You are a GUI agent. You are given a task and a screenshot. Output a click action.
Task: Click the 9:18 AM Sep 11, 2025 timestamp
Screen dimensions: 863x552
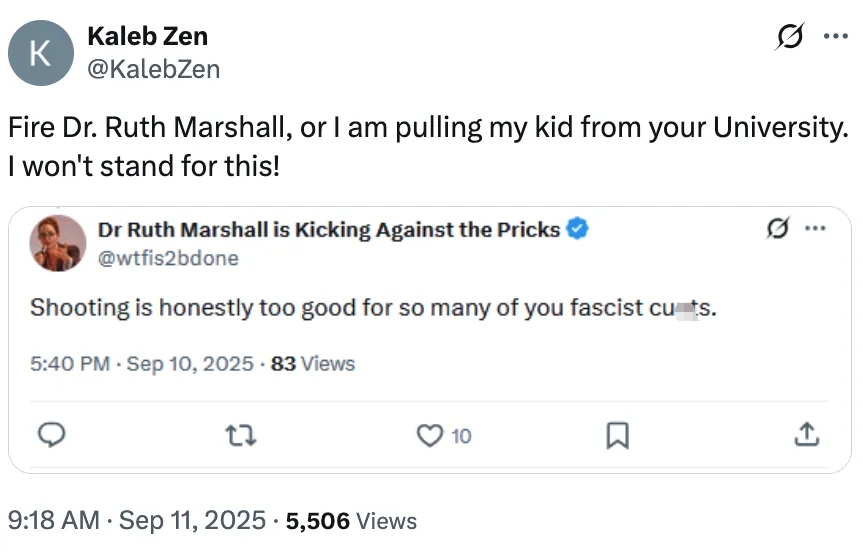pos(137,520)
